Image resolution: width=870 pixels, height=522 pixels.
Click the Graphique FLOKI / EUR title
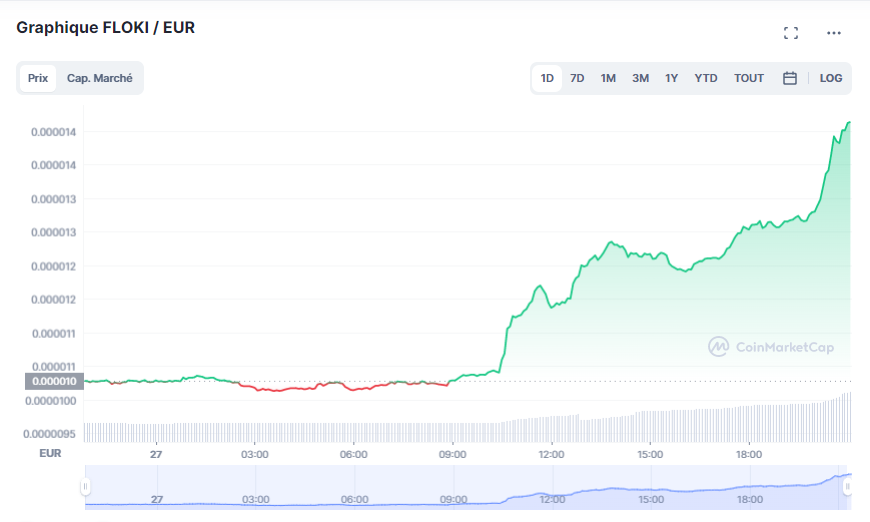[x=105, y=28]
